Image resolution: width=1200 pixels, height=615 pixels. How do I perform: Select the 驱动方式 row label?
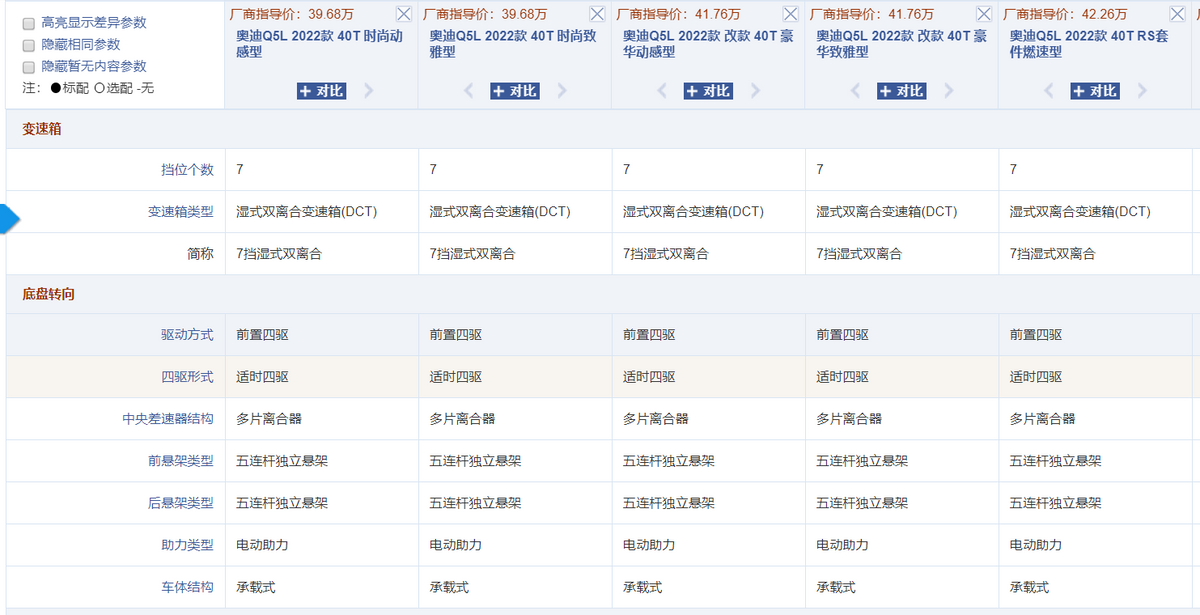187,336
